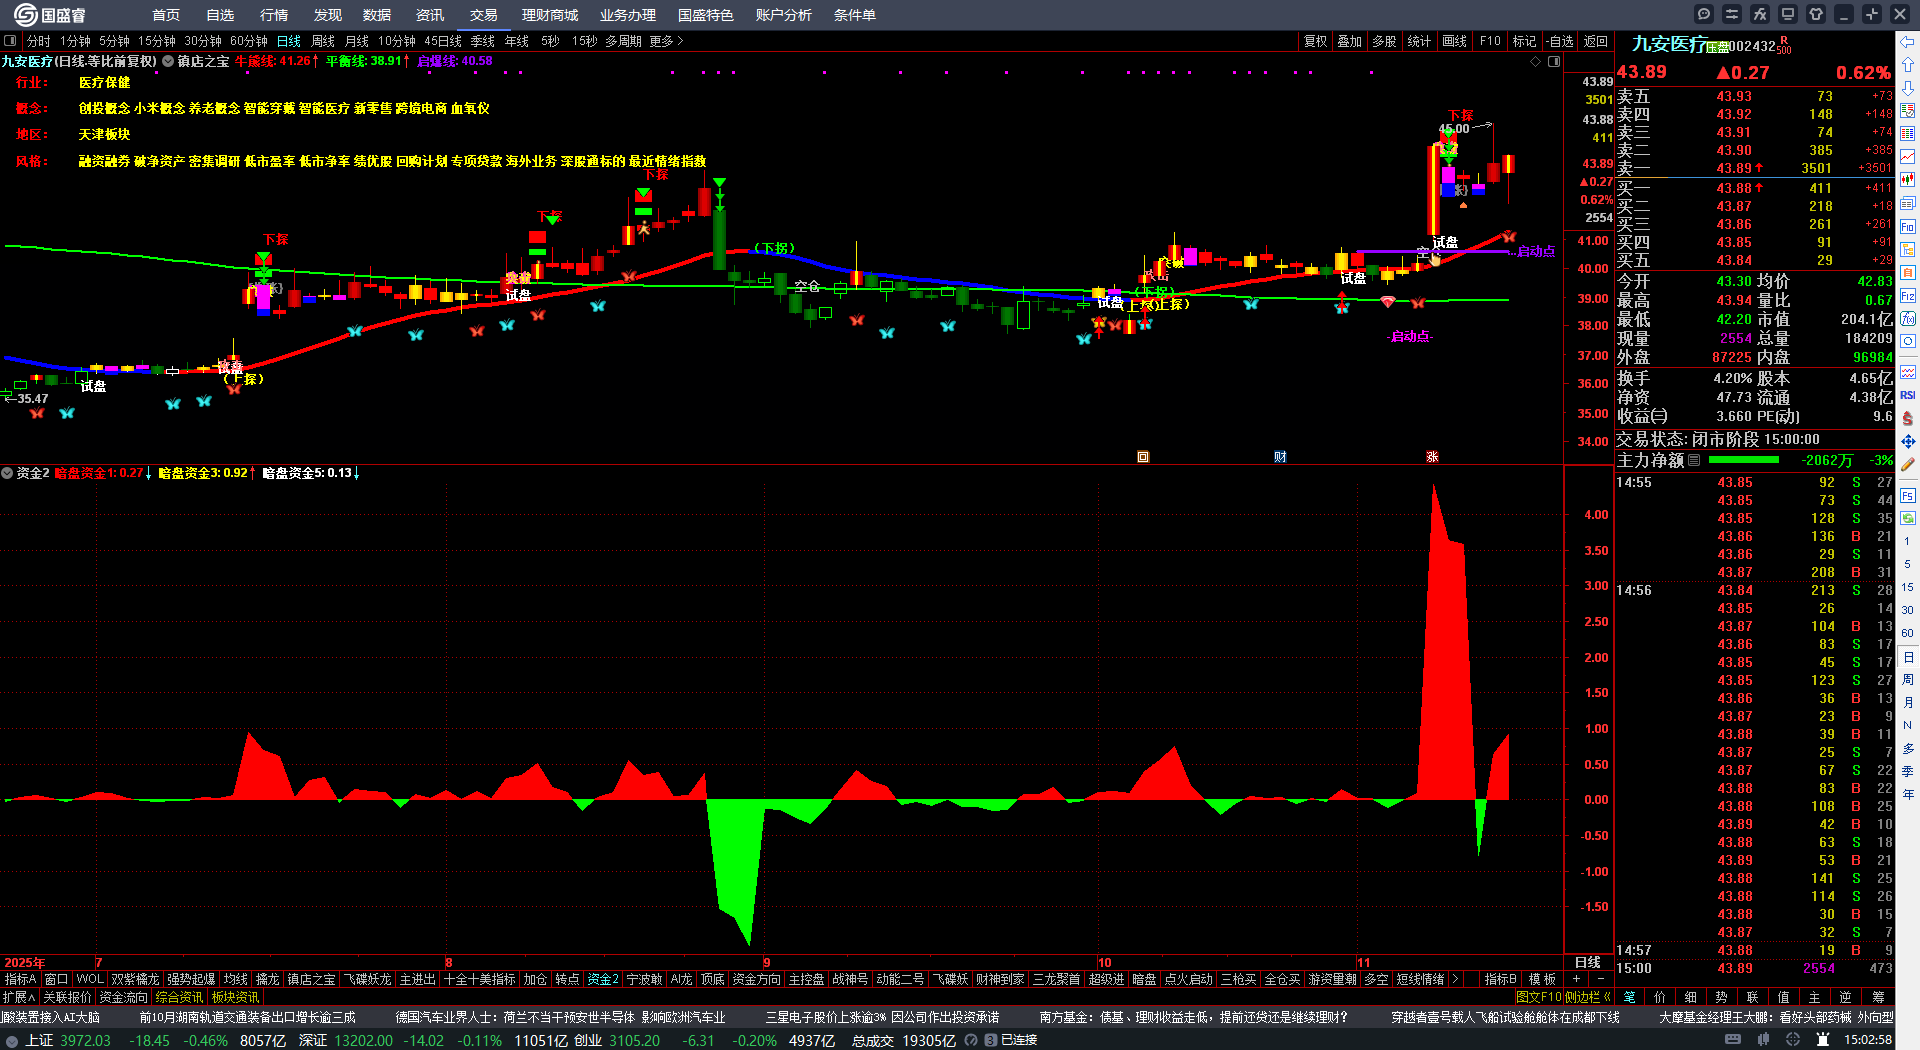Open the skin (shirt) theme icon

[x=1816, y=14]
